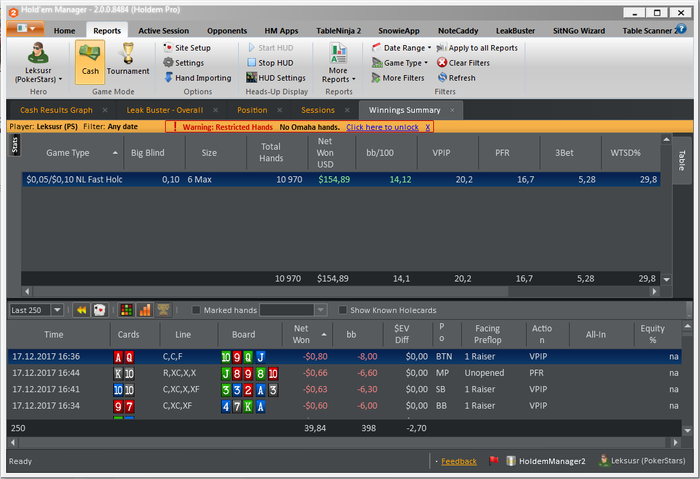Open the Opponents tab
The width and height of the screenshot is (700, 479).
227,30
